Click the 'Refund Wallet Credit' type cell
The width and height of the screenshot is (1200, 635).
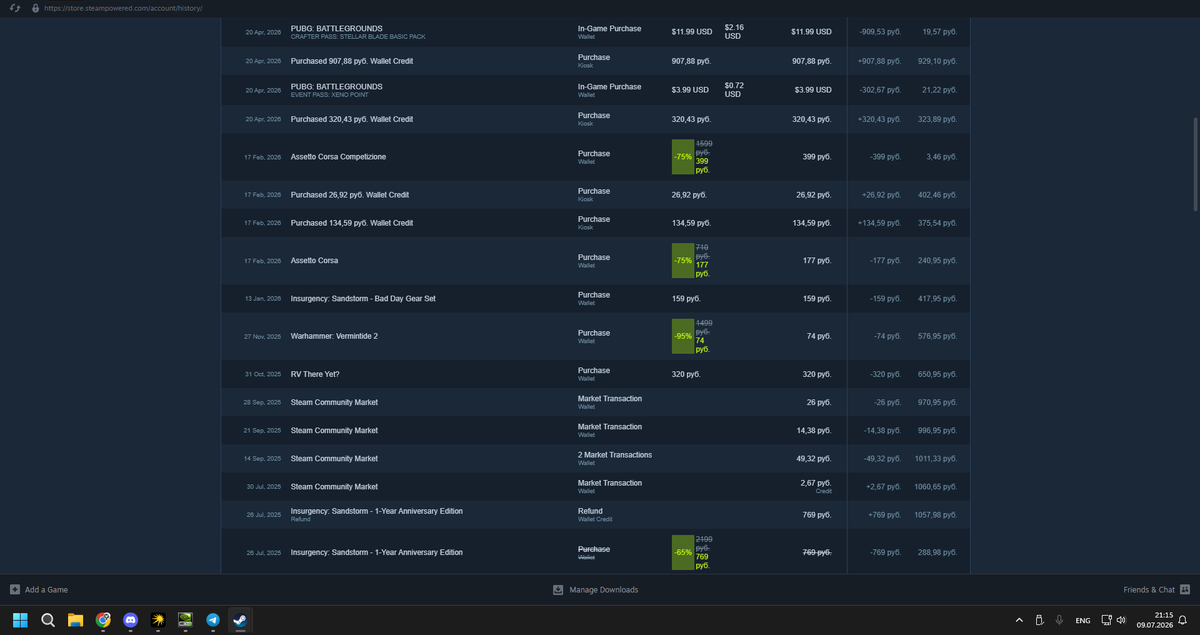point(597,515)
